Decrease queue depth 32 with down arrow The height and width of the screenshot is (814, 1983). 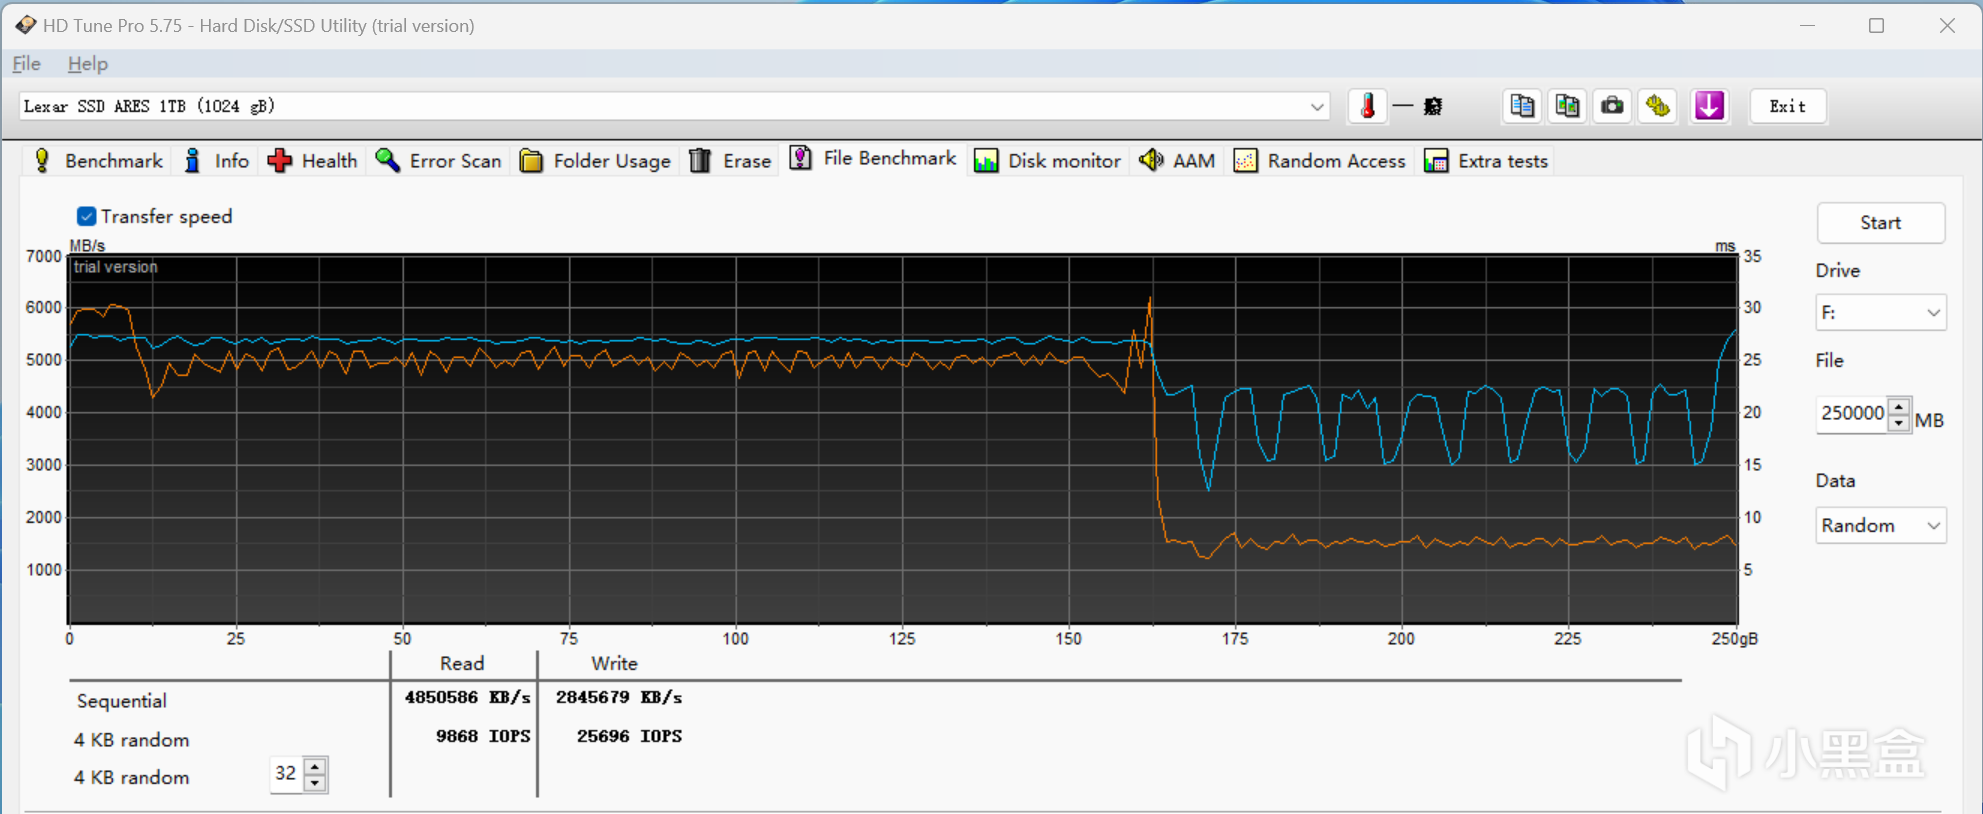(315, 783)
